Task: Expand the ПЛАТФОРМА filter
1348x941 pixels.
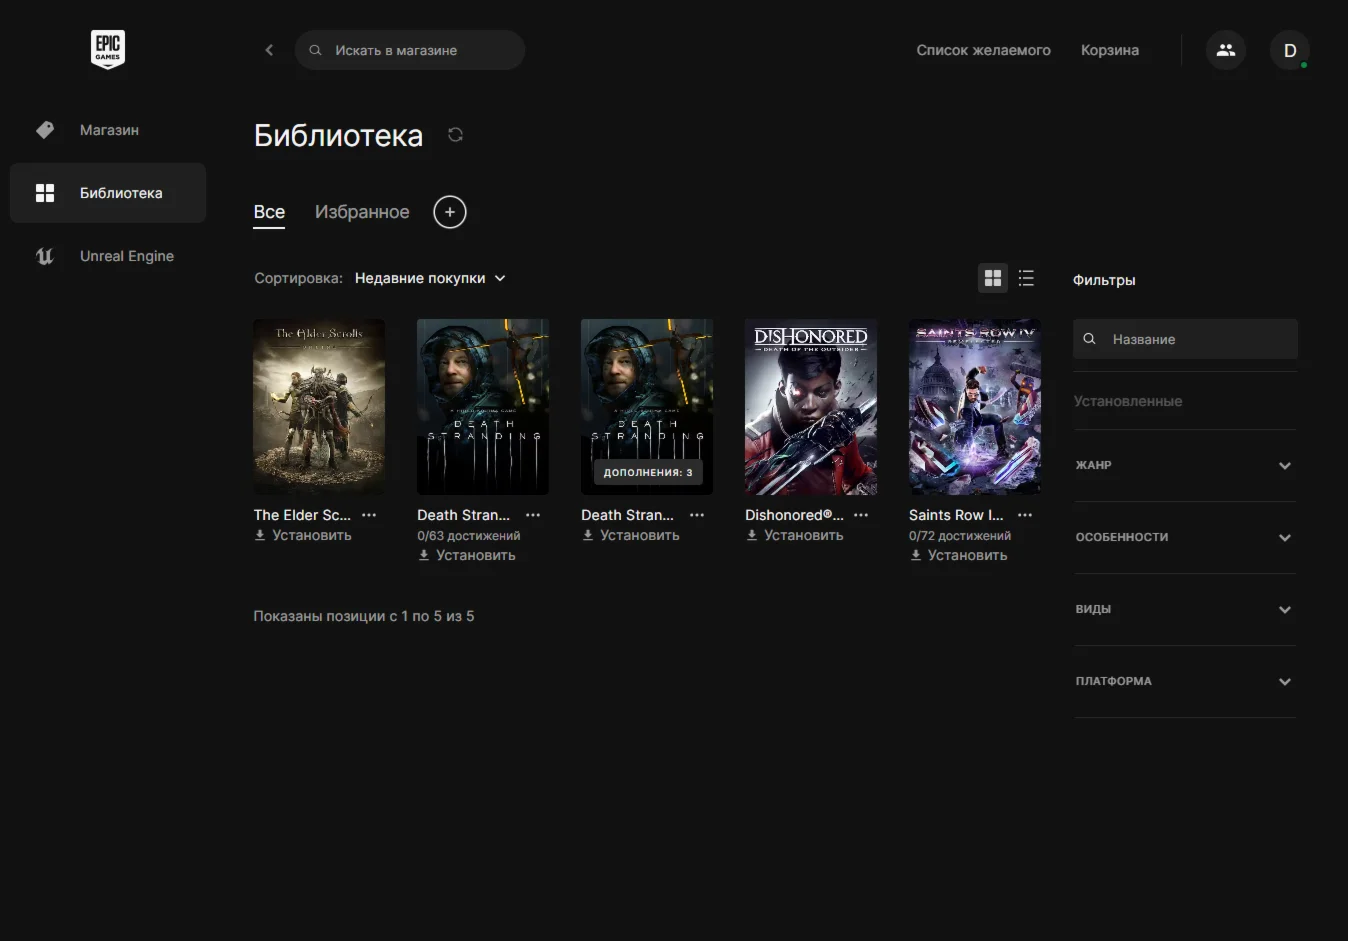Action: click(x=1185, y=681)
